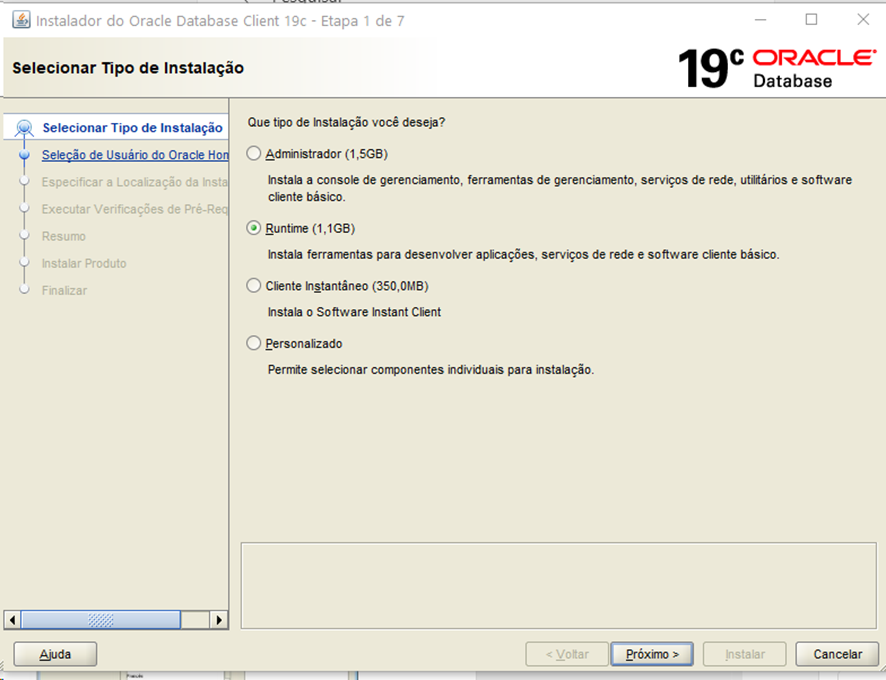Click the 'Selecionar Tipo de Instalação' page heading
This screenshot has height=680, width=886.
click(x=128, y=68)
